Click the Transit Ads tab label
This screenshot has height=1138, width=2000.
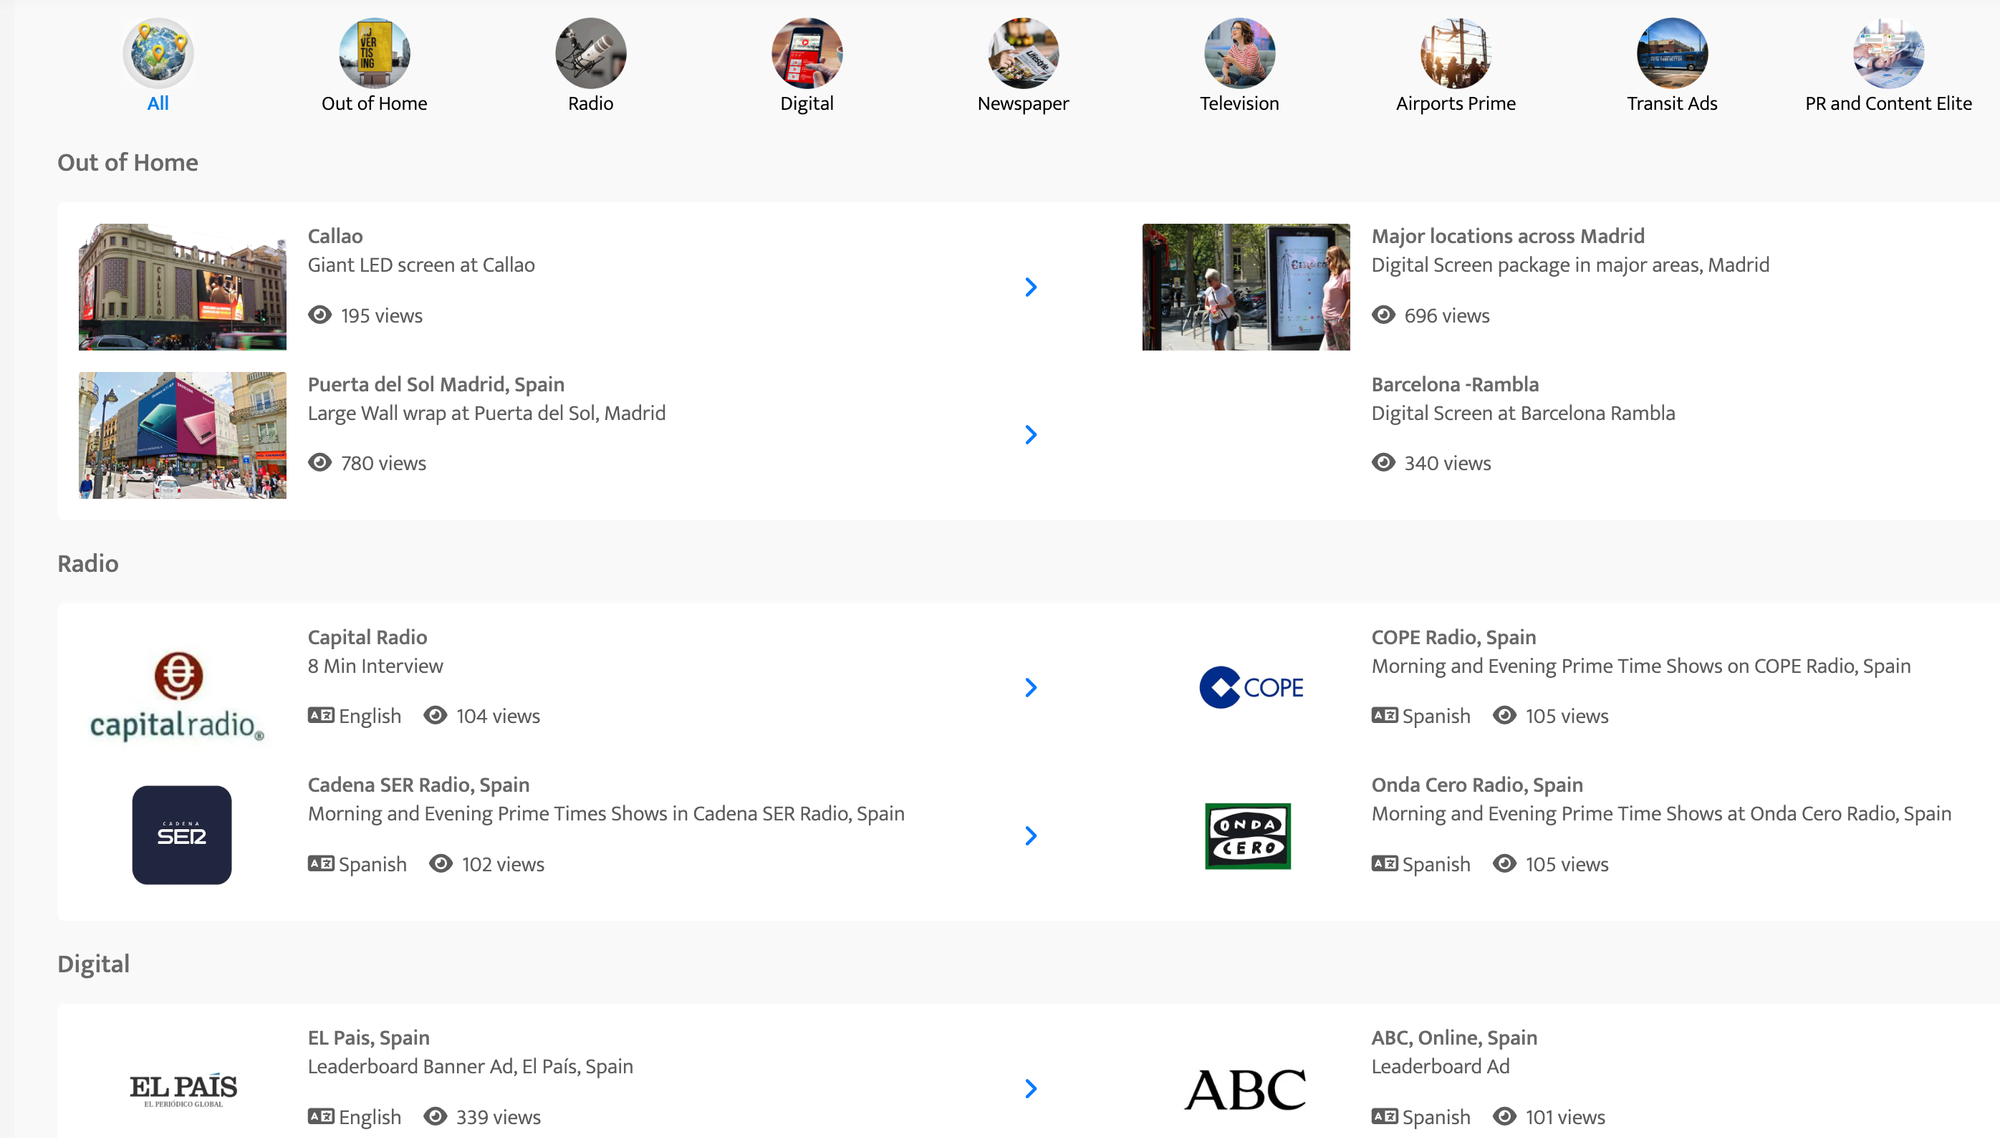1672,103
